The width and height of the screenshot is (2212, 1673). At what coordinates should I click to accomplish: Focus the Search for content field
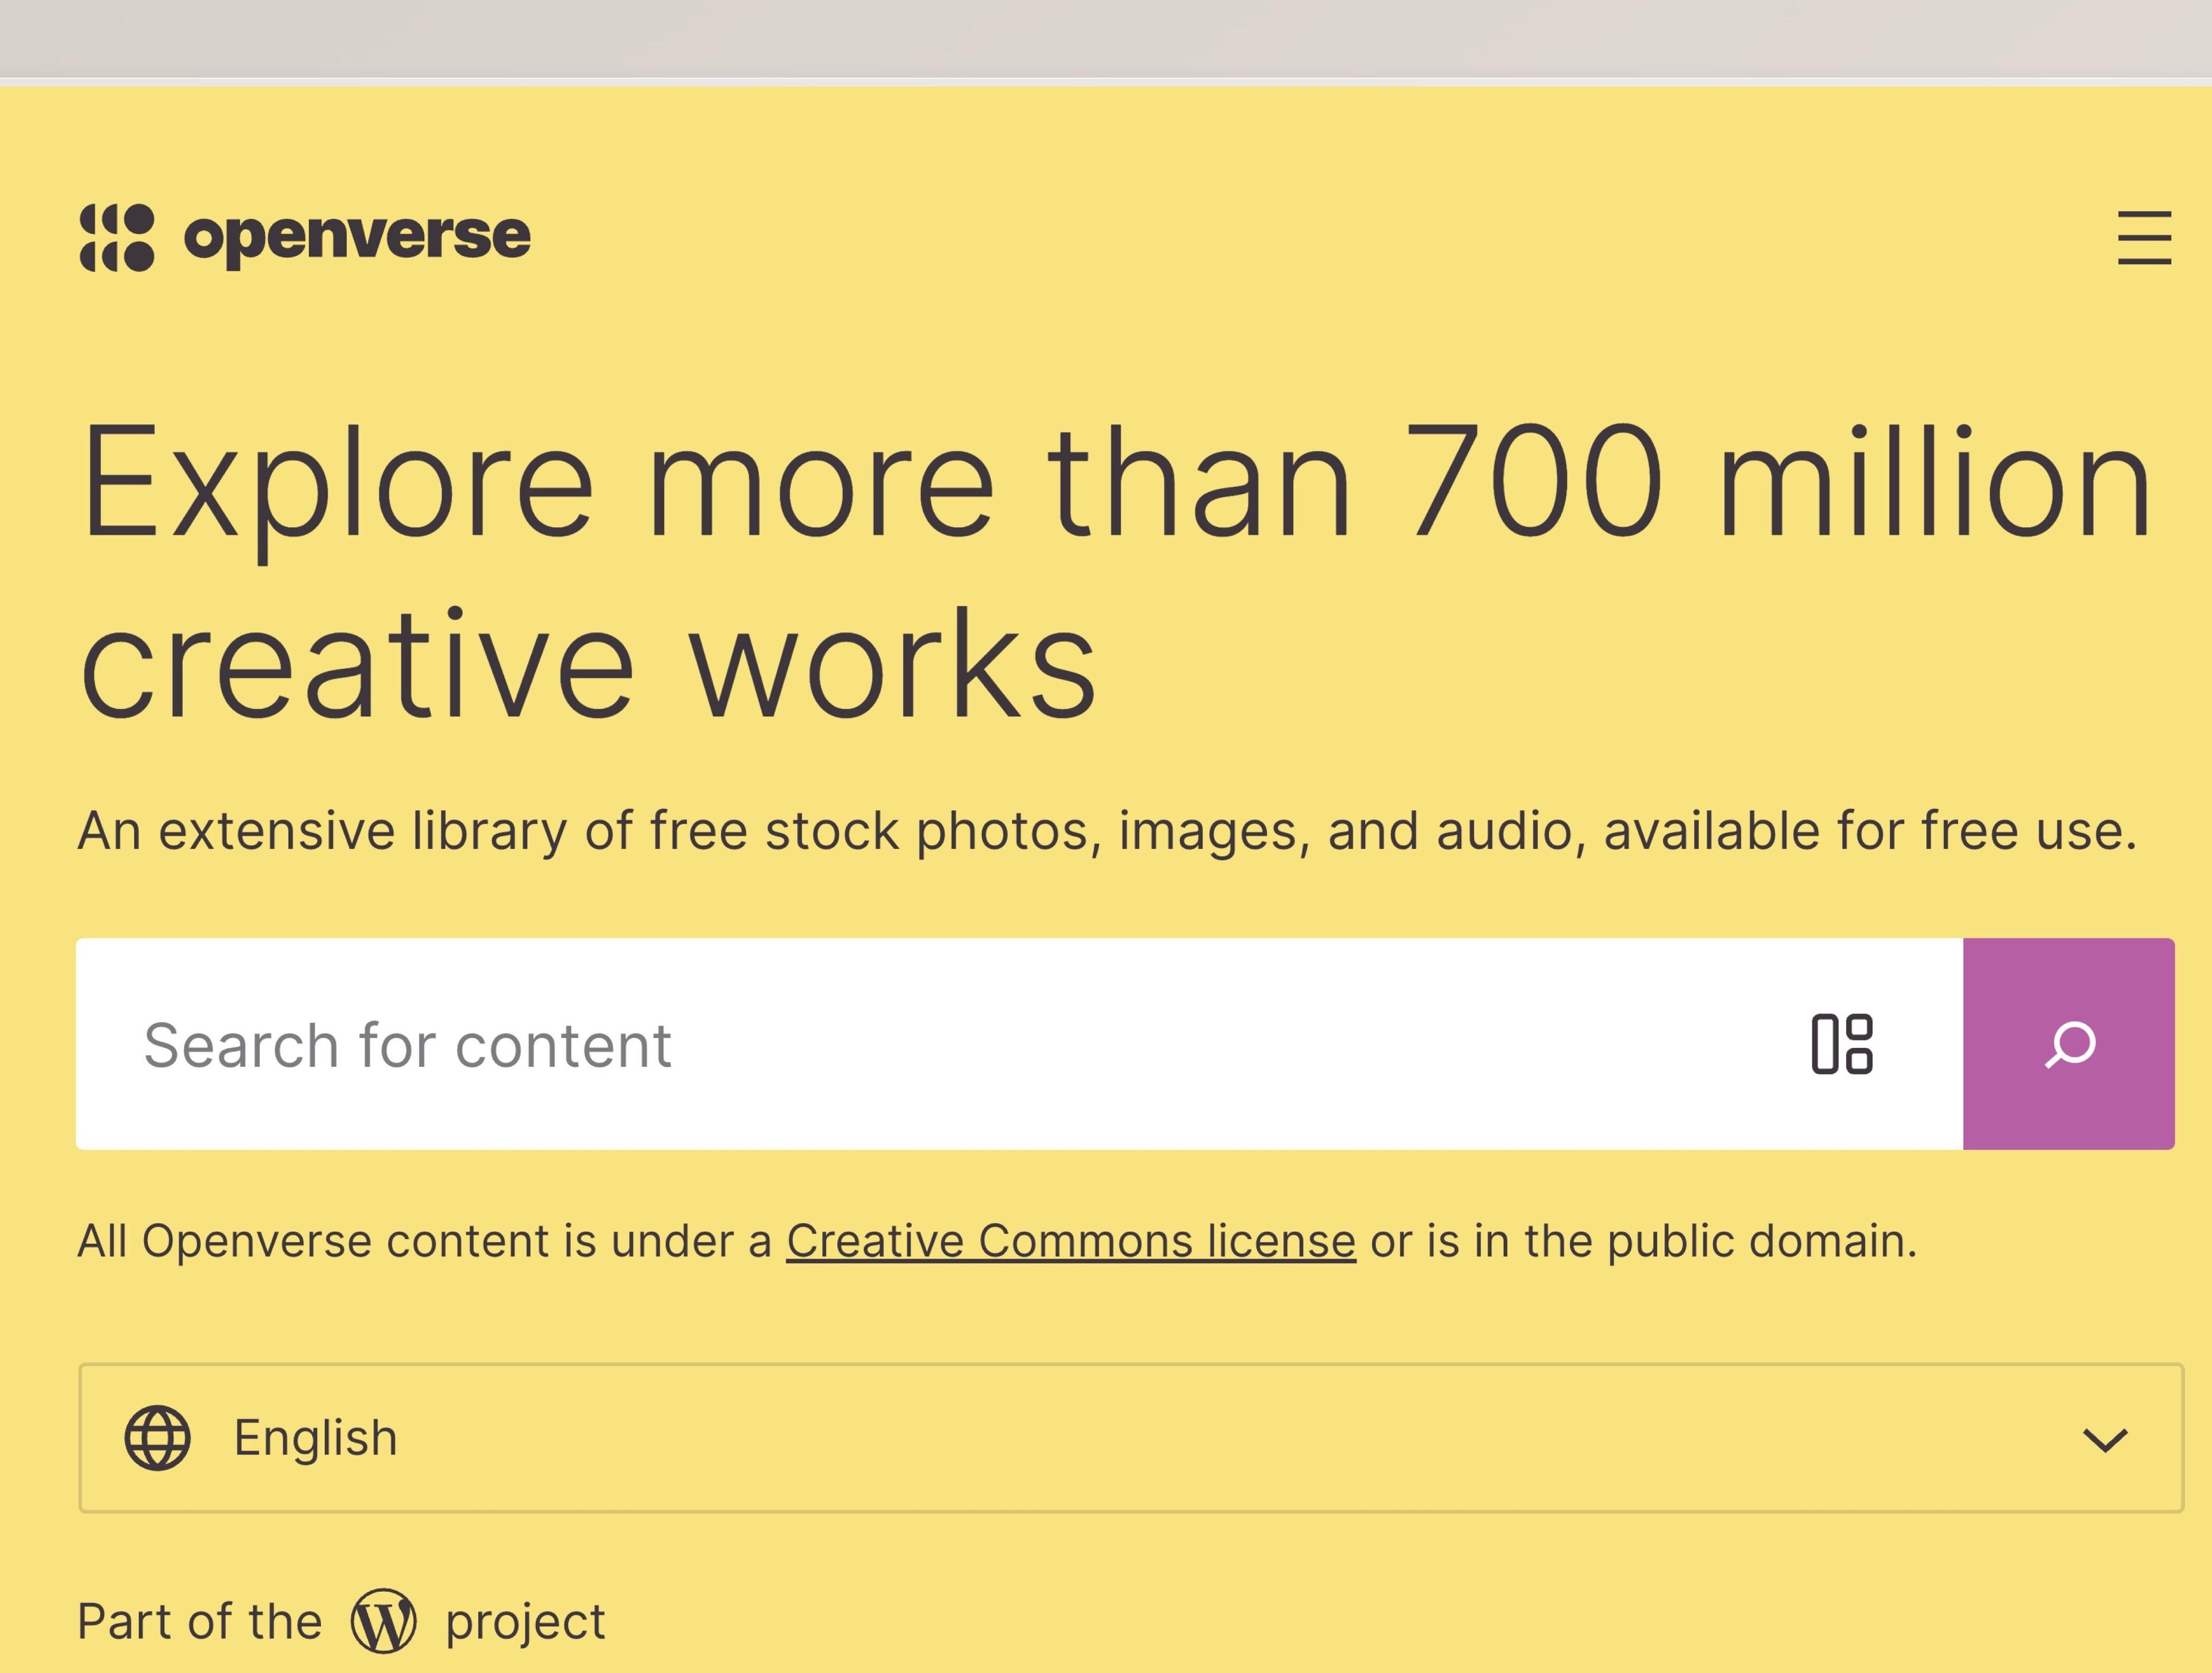pos(408,1046)
